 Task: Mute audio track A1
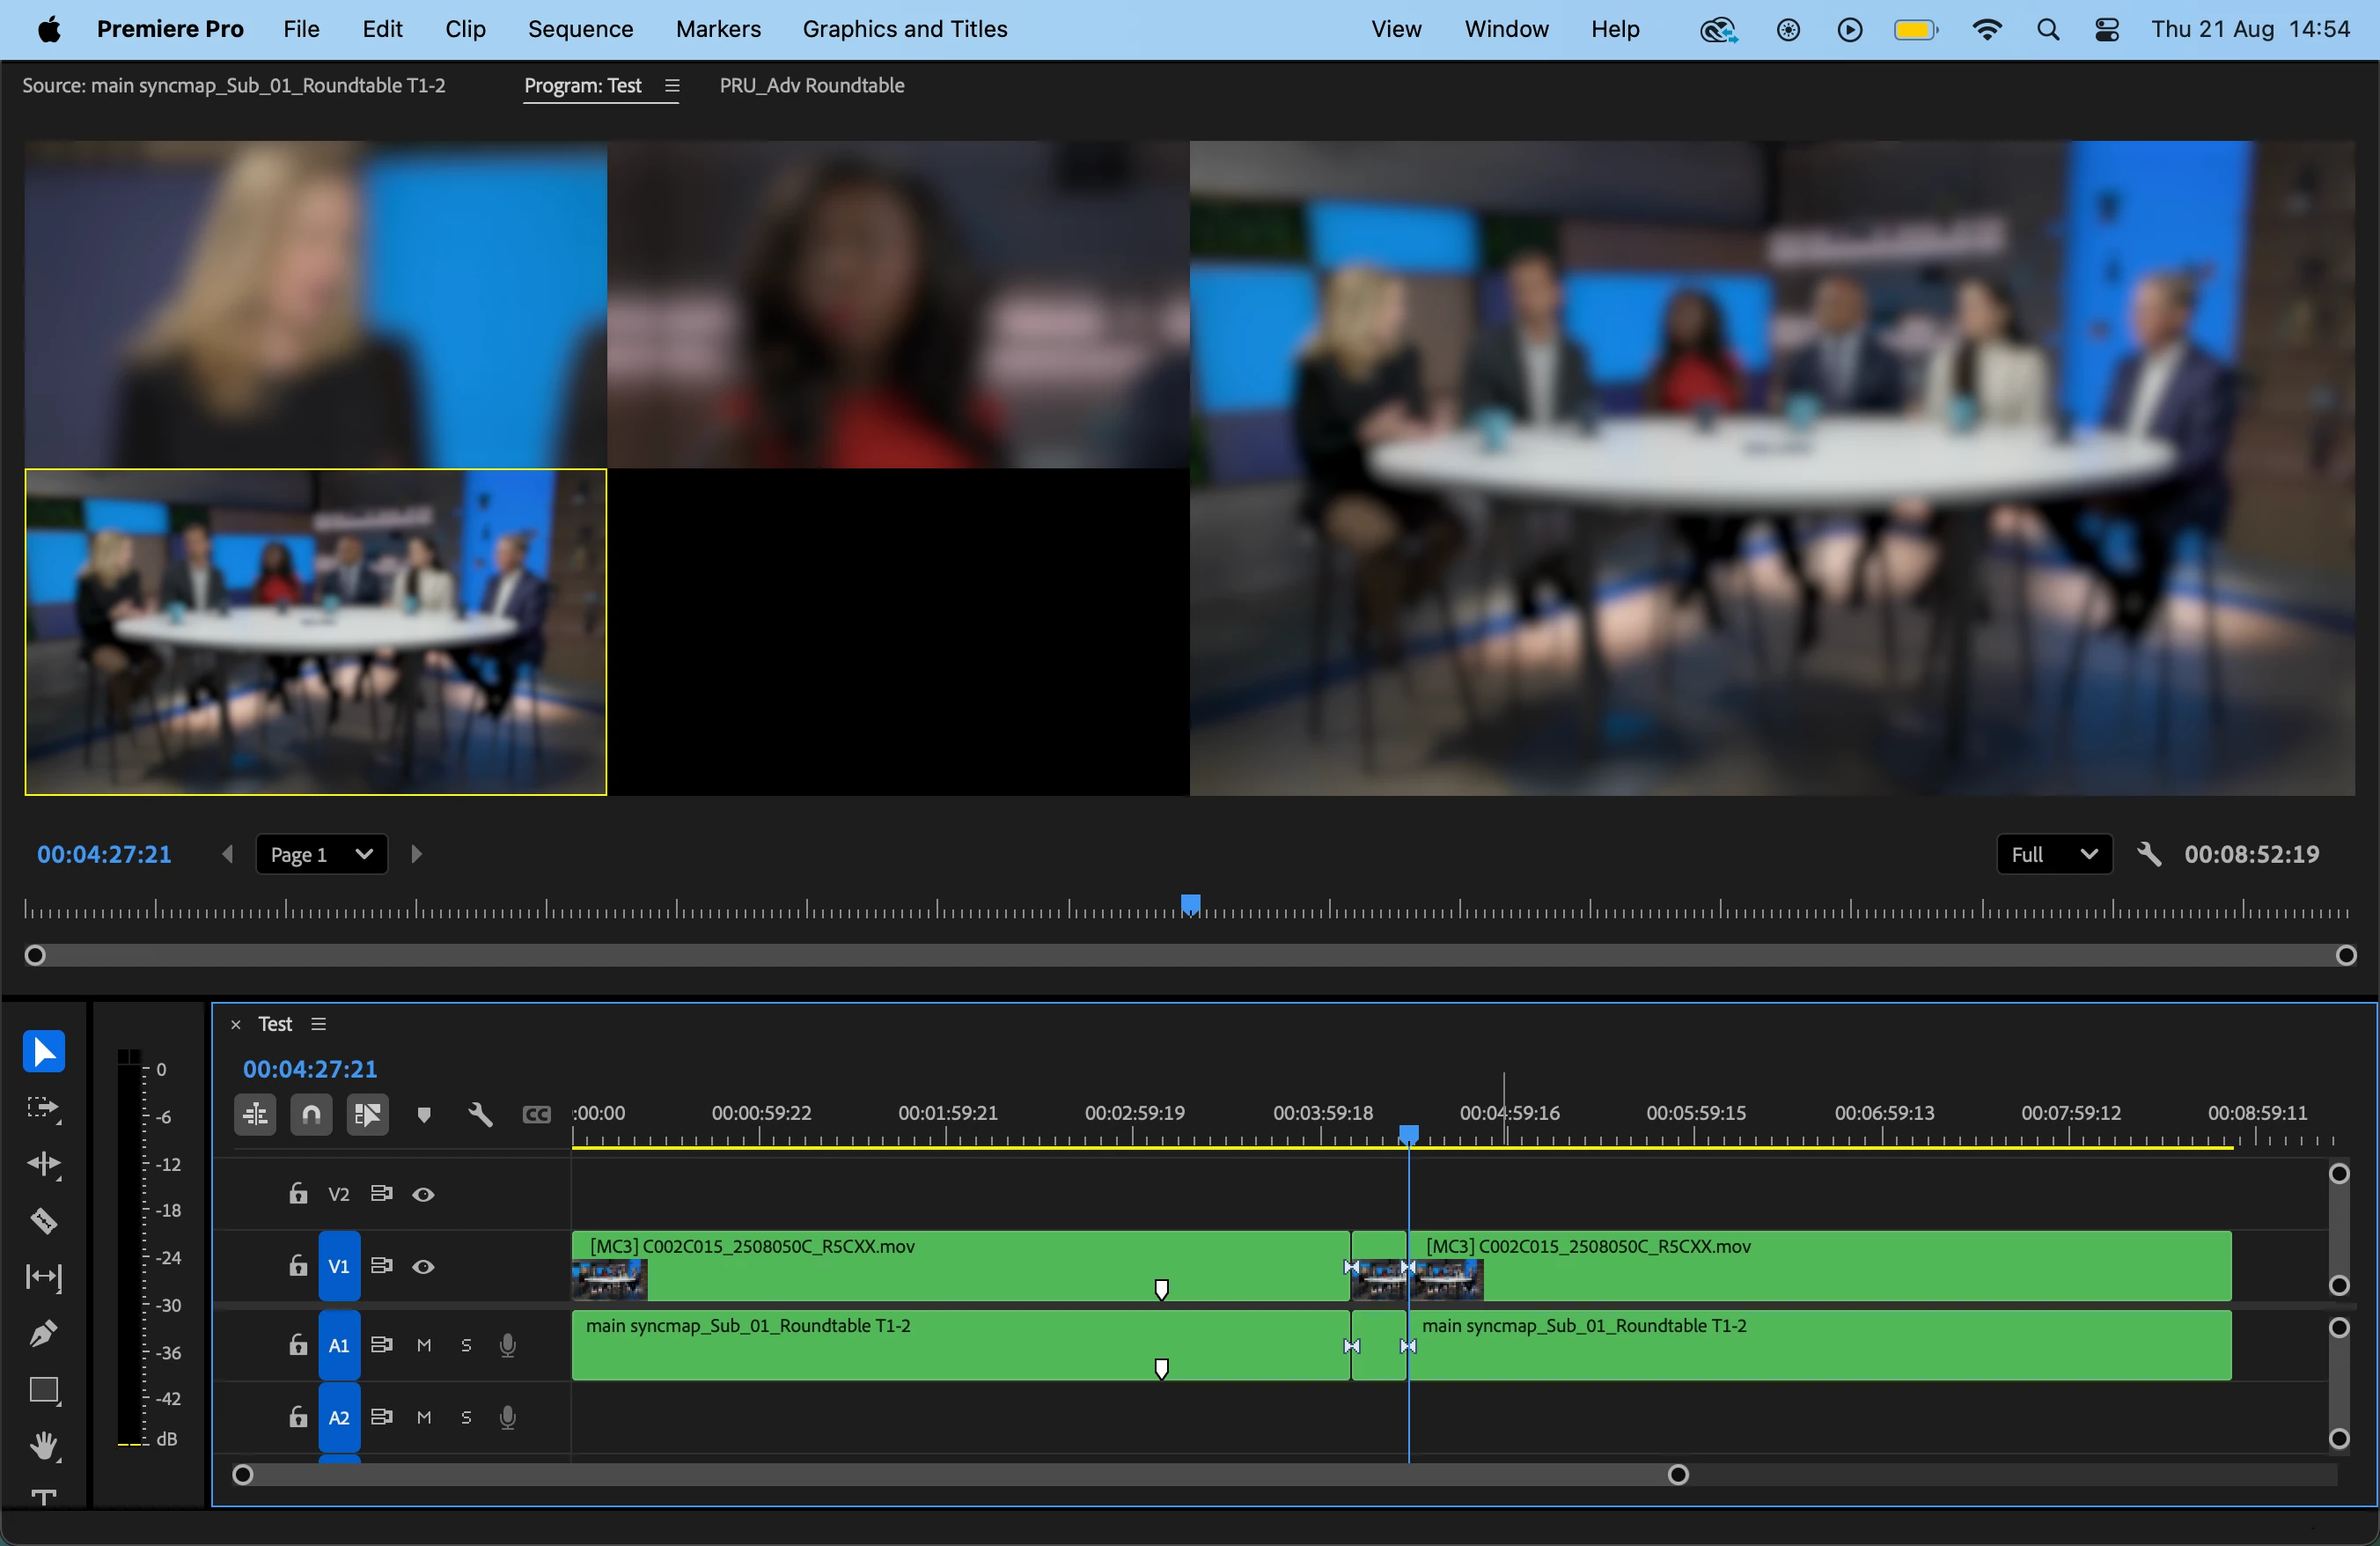pyautogui.click(x=424, y=1346)
